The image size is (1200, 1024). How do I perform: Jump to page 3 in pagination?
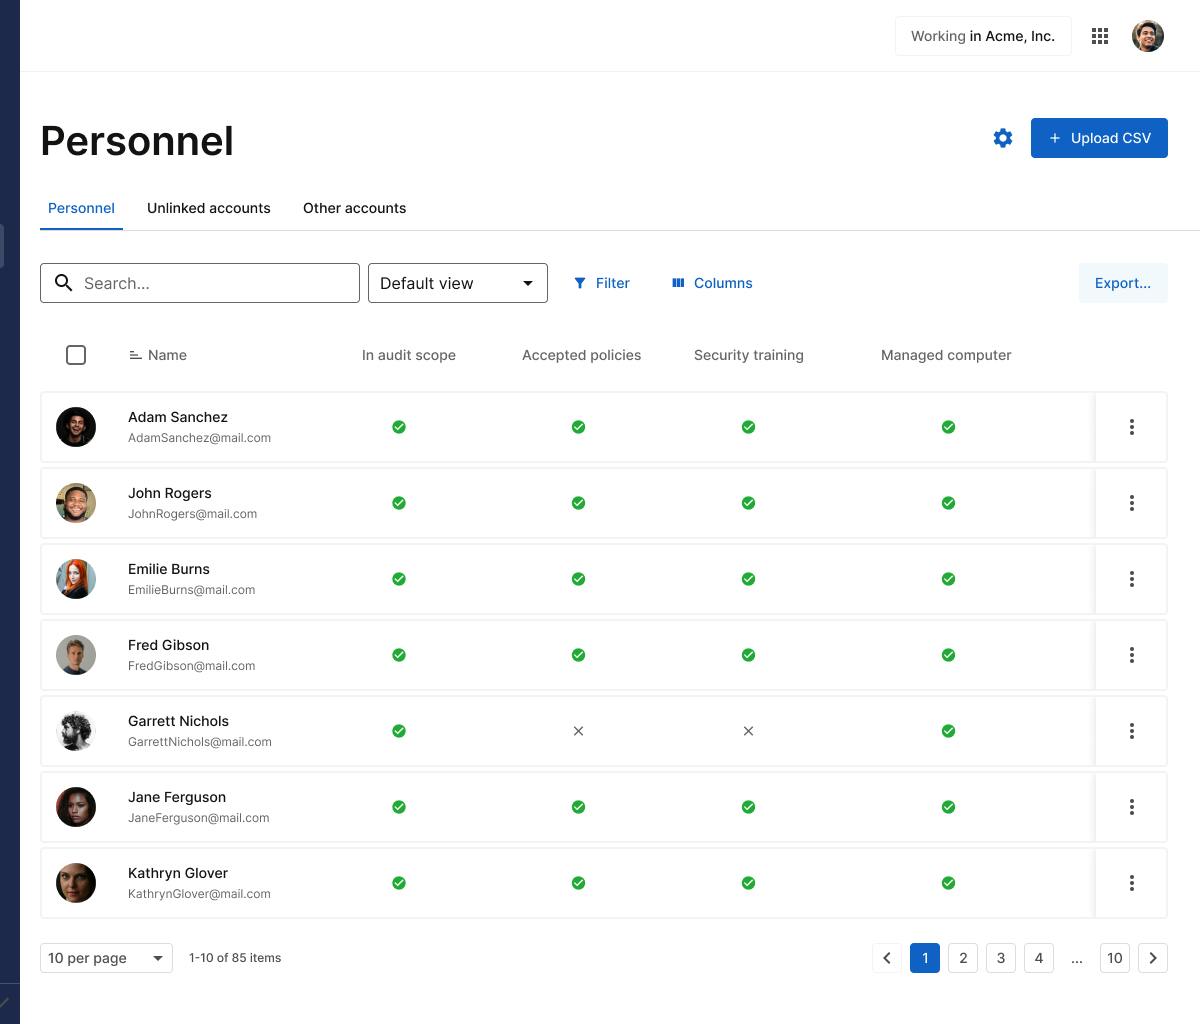[x=1001, y=958]
